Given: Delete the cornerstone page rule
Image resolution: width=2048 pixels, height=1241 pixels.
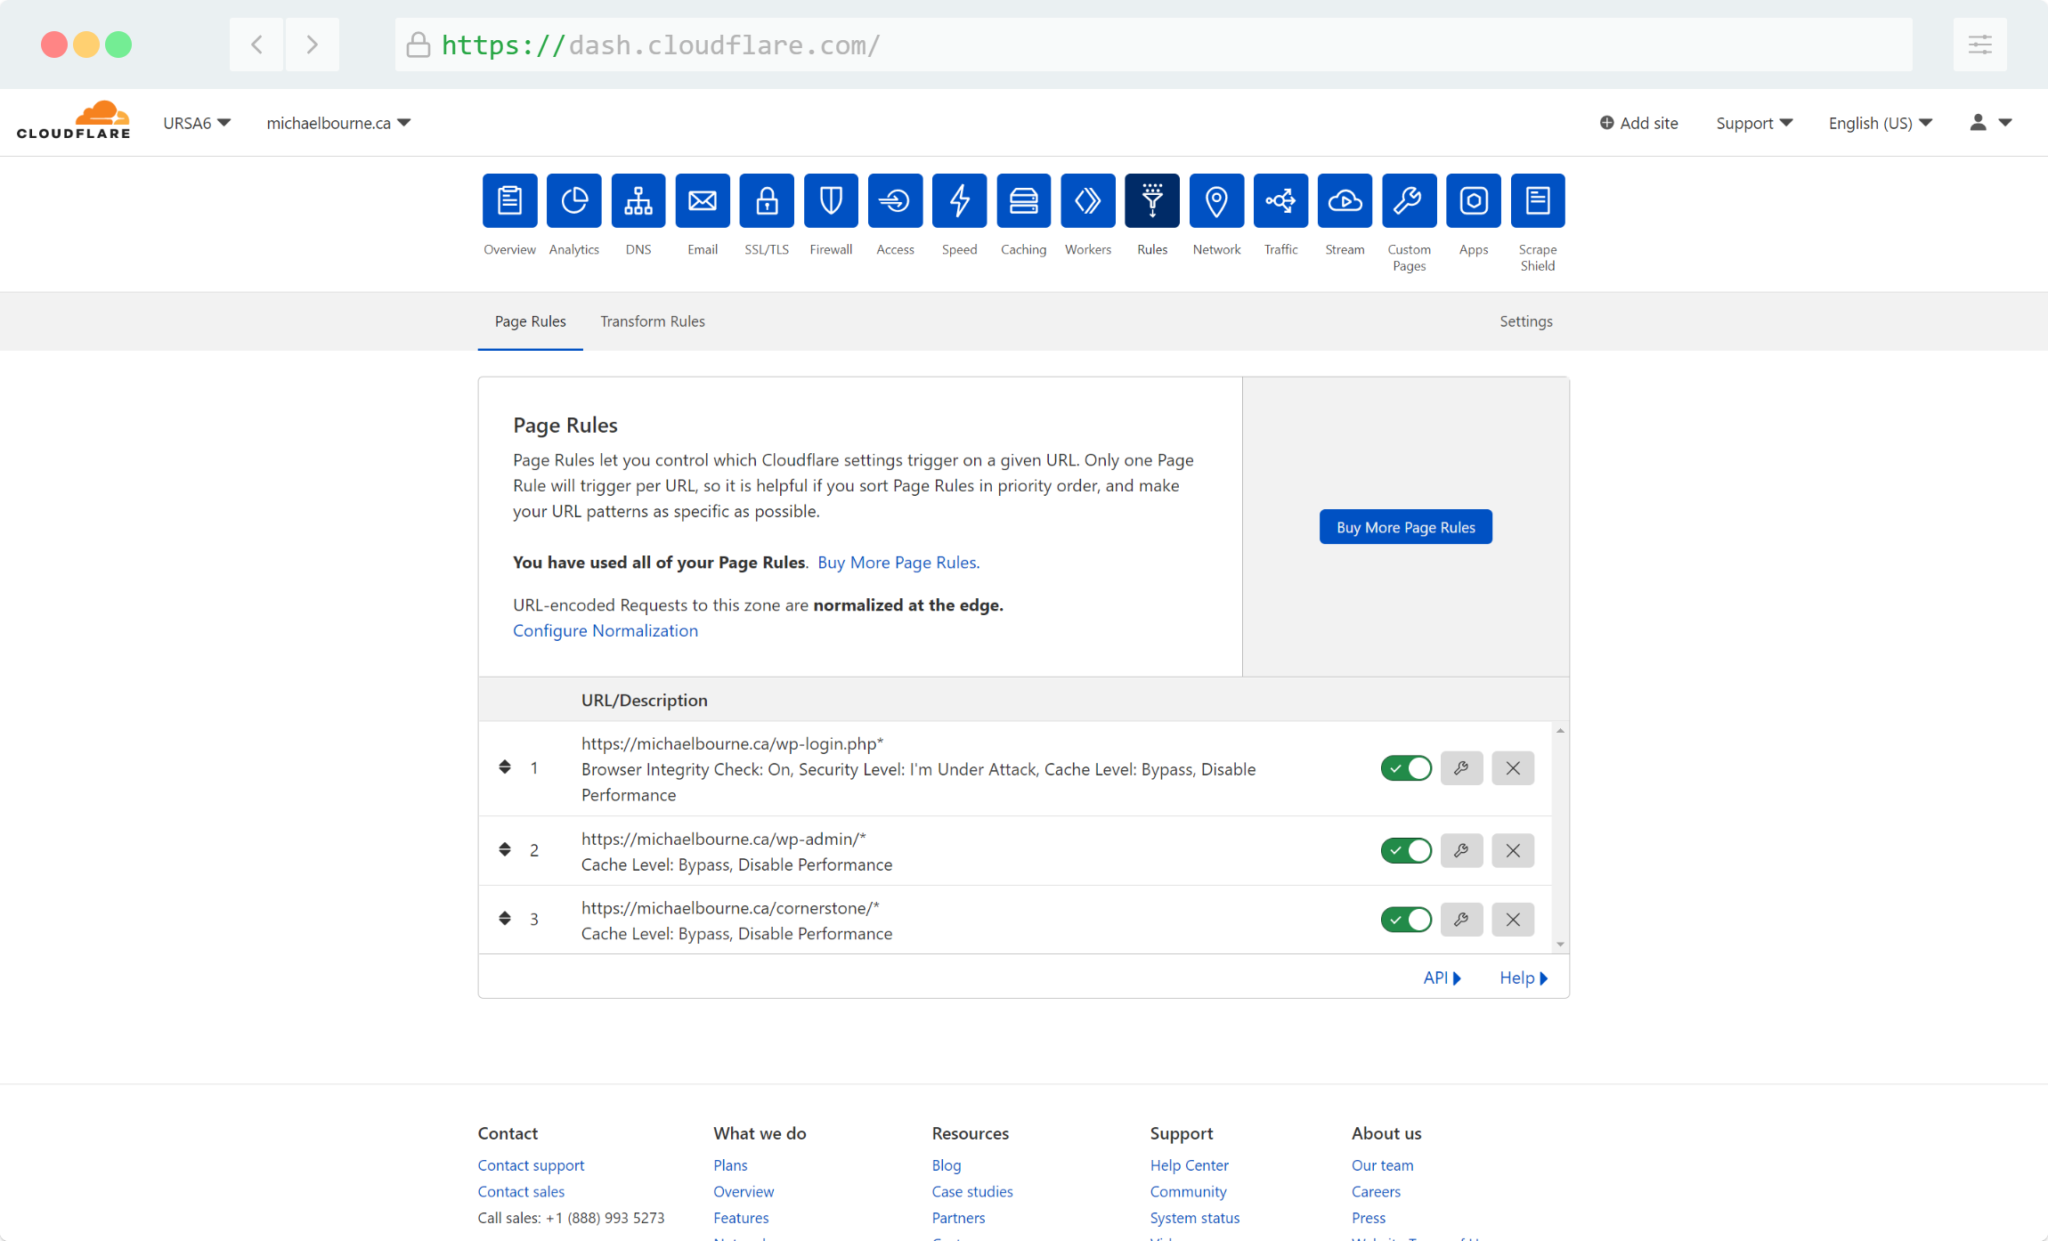Looking at the screenshot, I should tap(1513, 919).
